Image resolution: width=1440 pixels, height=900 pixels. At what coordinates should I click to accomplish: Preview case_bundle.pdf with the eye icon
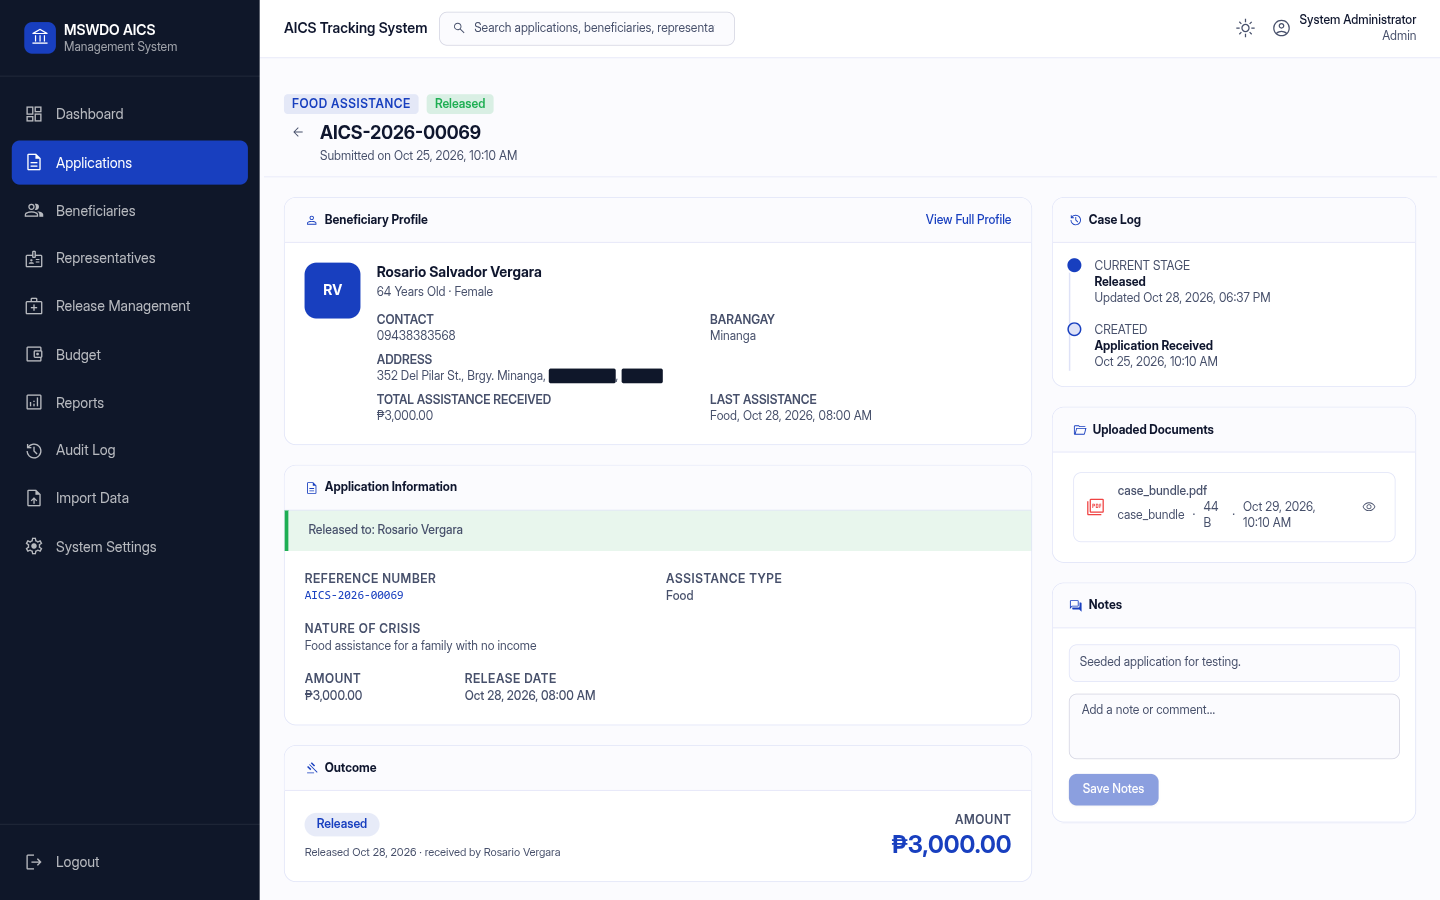(x=1369, y=507)
